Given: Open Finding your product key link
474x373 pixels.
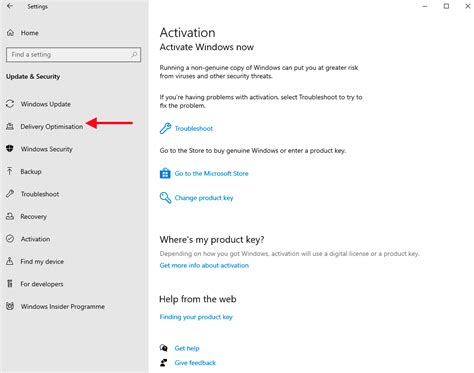Looking at the screenshot, I should pos(196,317).
